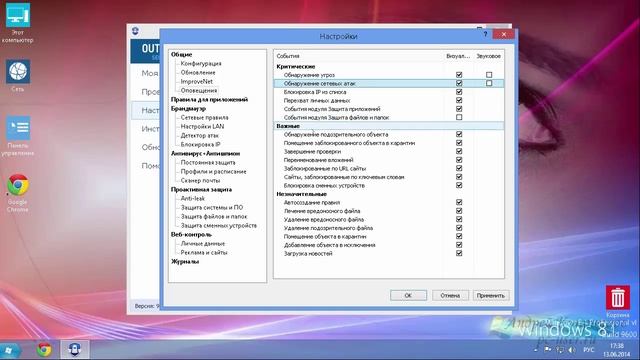Image resolution: width=640 pixels, height=360 pixels.
Task: Open Настройки LAN page
Action: point(202,127)
